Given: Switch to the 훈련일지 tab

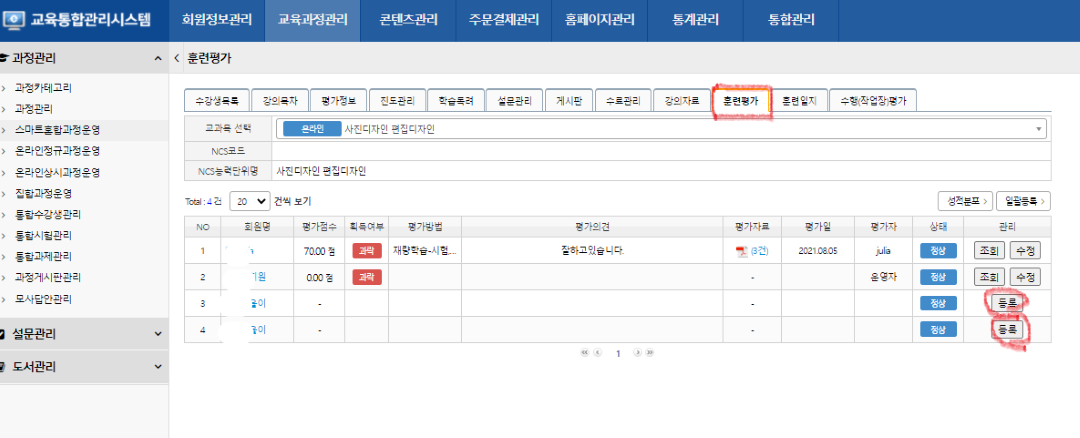Looking at the screenshot, I should tap(798, 100).
